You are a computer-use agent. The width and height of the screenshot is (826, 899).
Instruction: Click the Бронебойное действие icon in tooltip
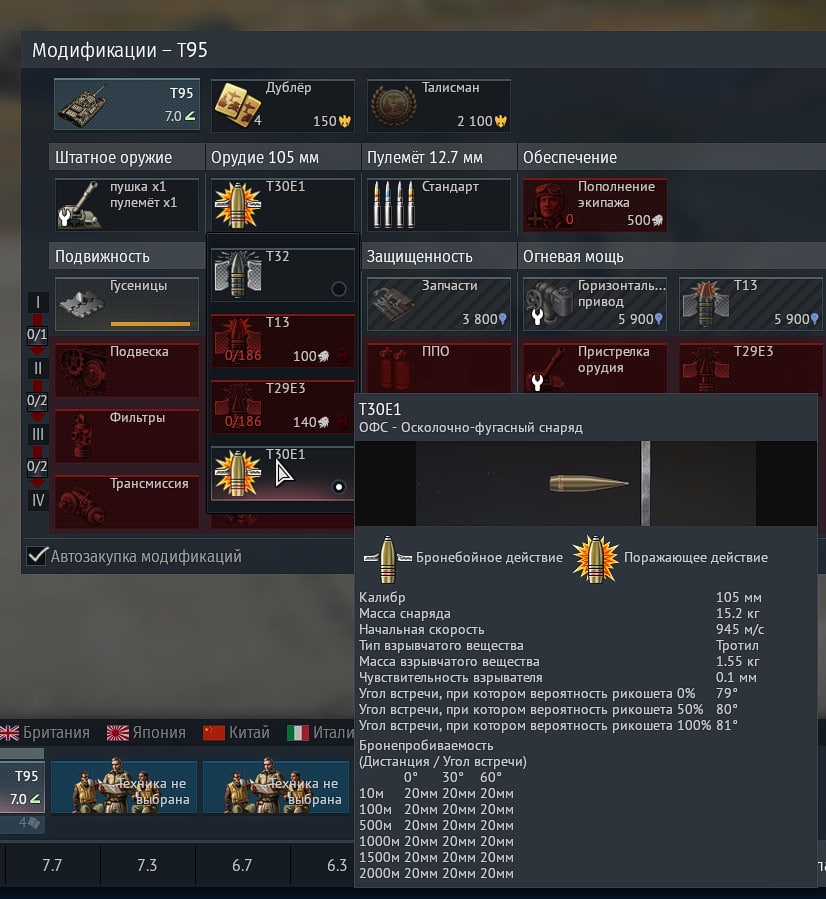tap(387, 559)
